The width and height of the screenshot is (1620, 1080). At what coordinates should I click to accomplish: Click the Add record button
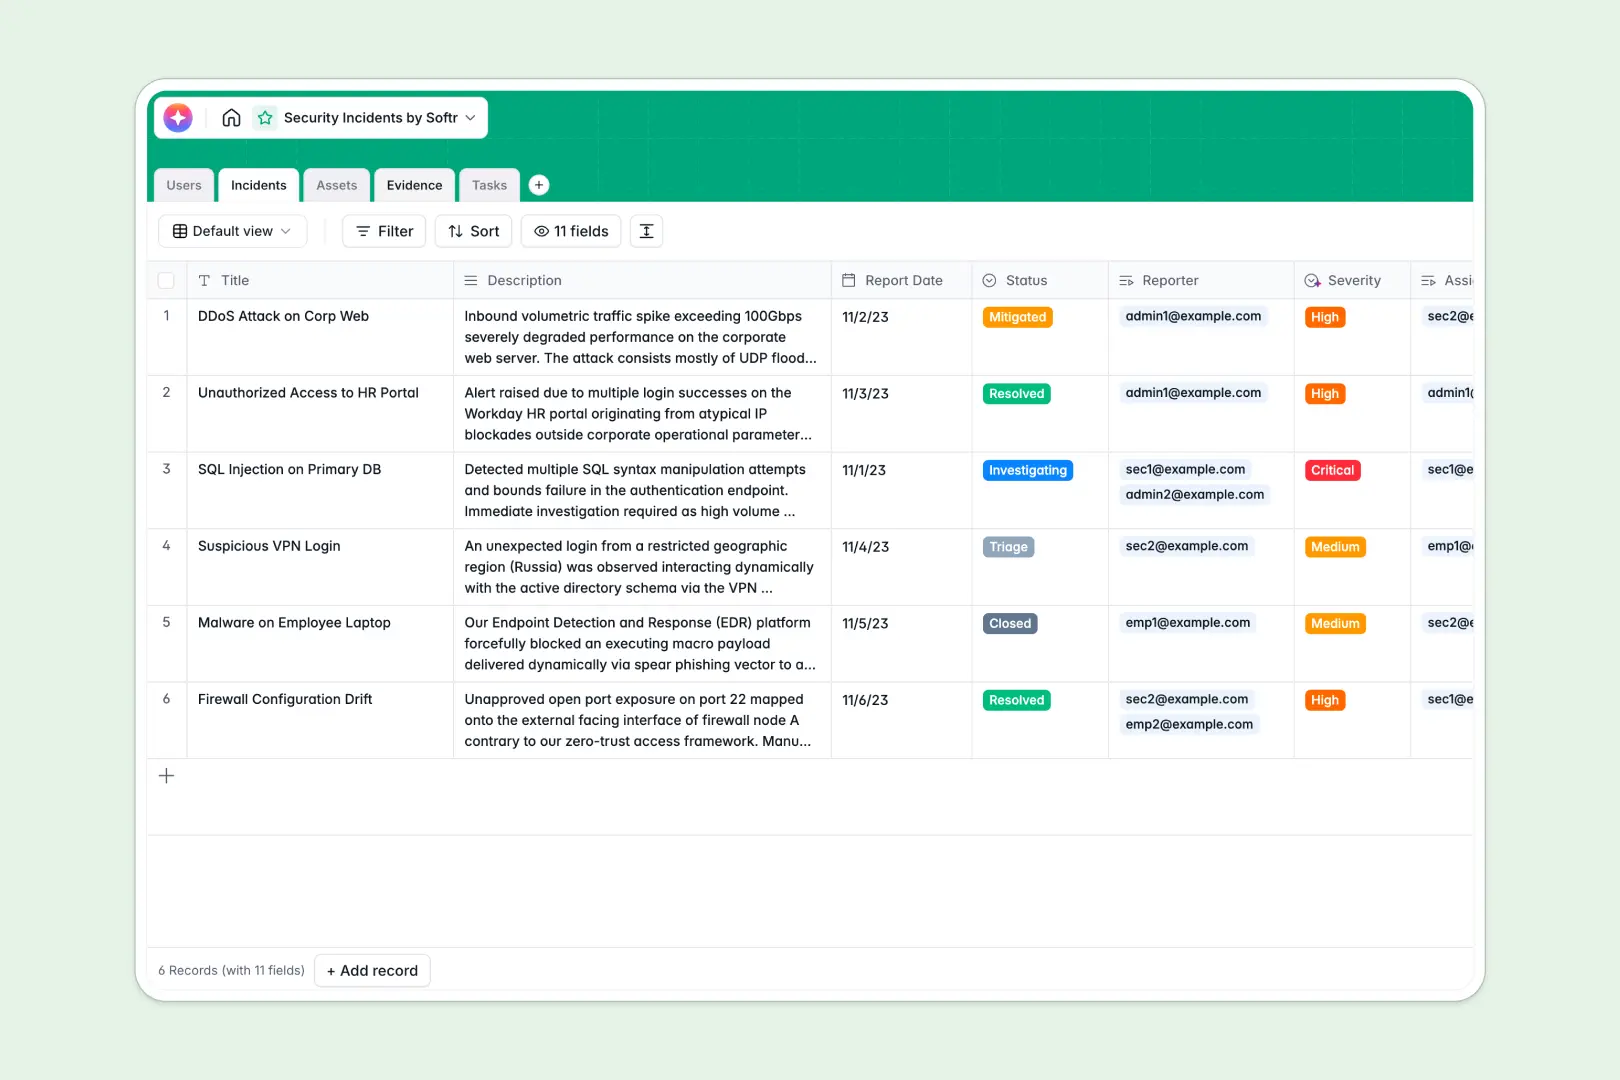pyautogui.click(x=372, y=971)
